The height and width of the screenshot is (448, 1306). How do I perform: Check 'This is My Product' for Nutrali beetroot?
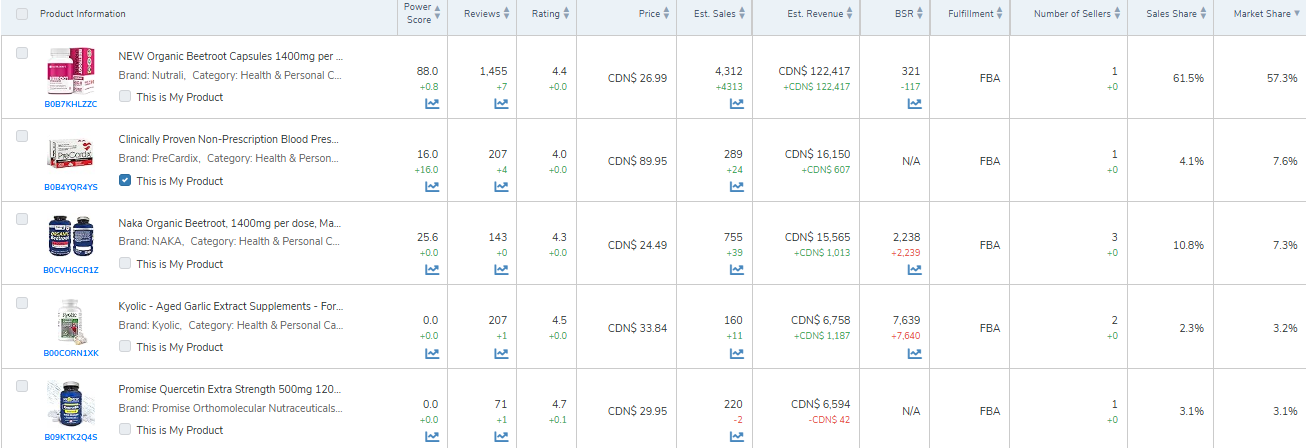click(x=125, y=97)
